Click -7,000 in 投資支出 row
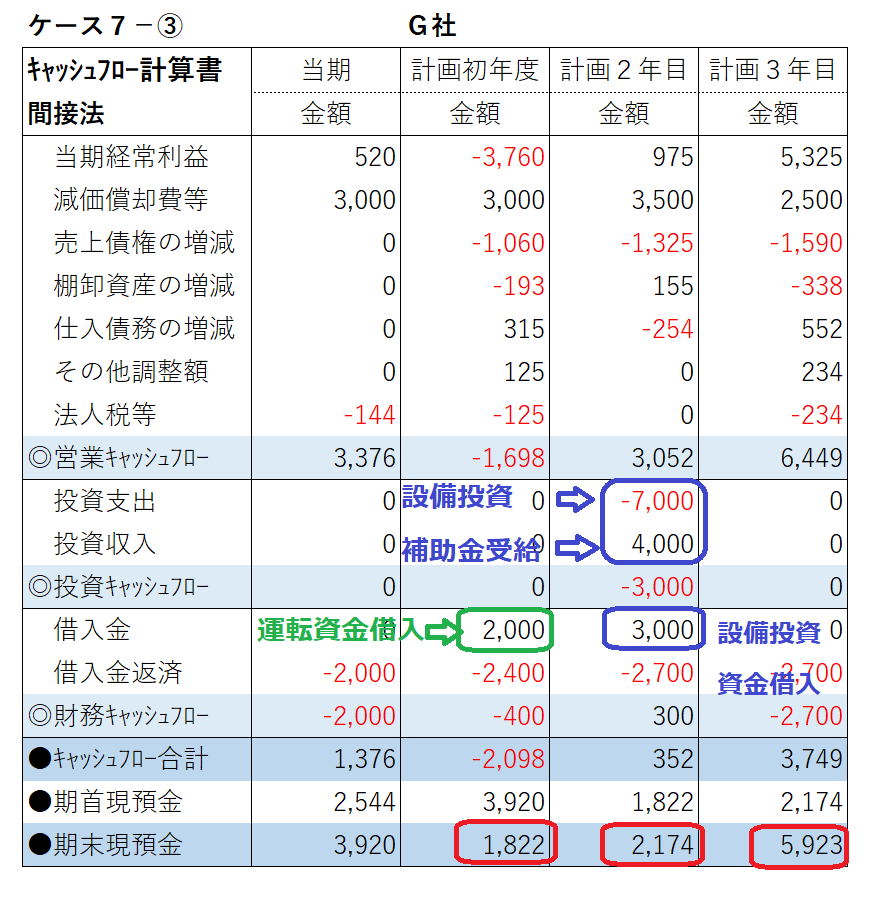The height and width of the screenshot is (898, 873). [x=656, y=501]
